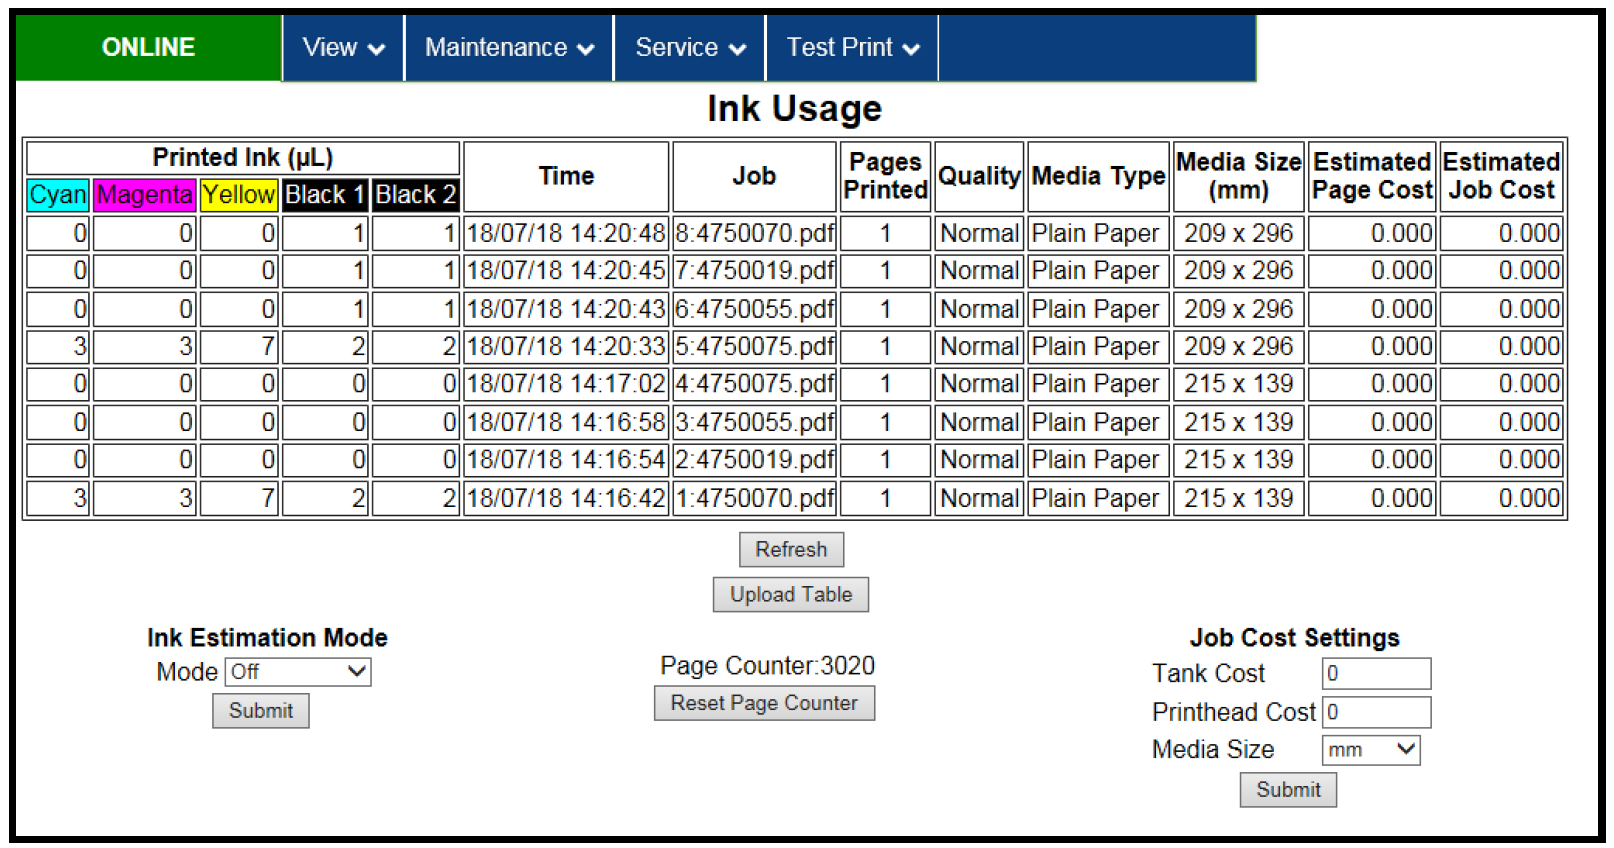The height and width of the screenshot is (848, 1614).
Task: Select job 3:4750055.pdf
Action: (754, 422)
